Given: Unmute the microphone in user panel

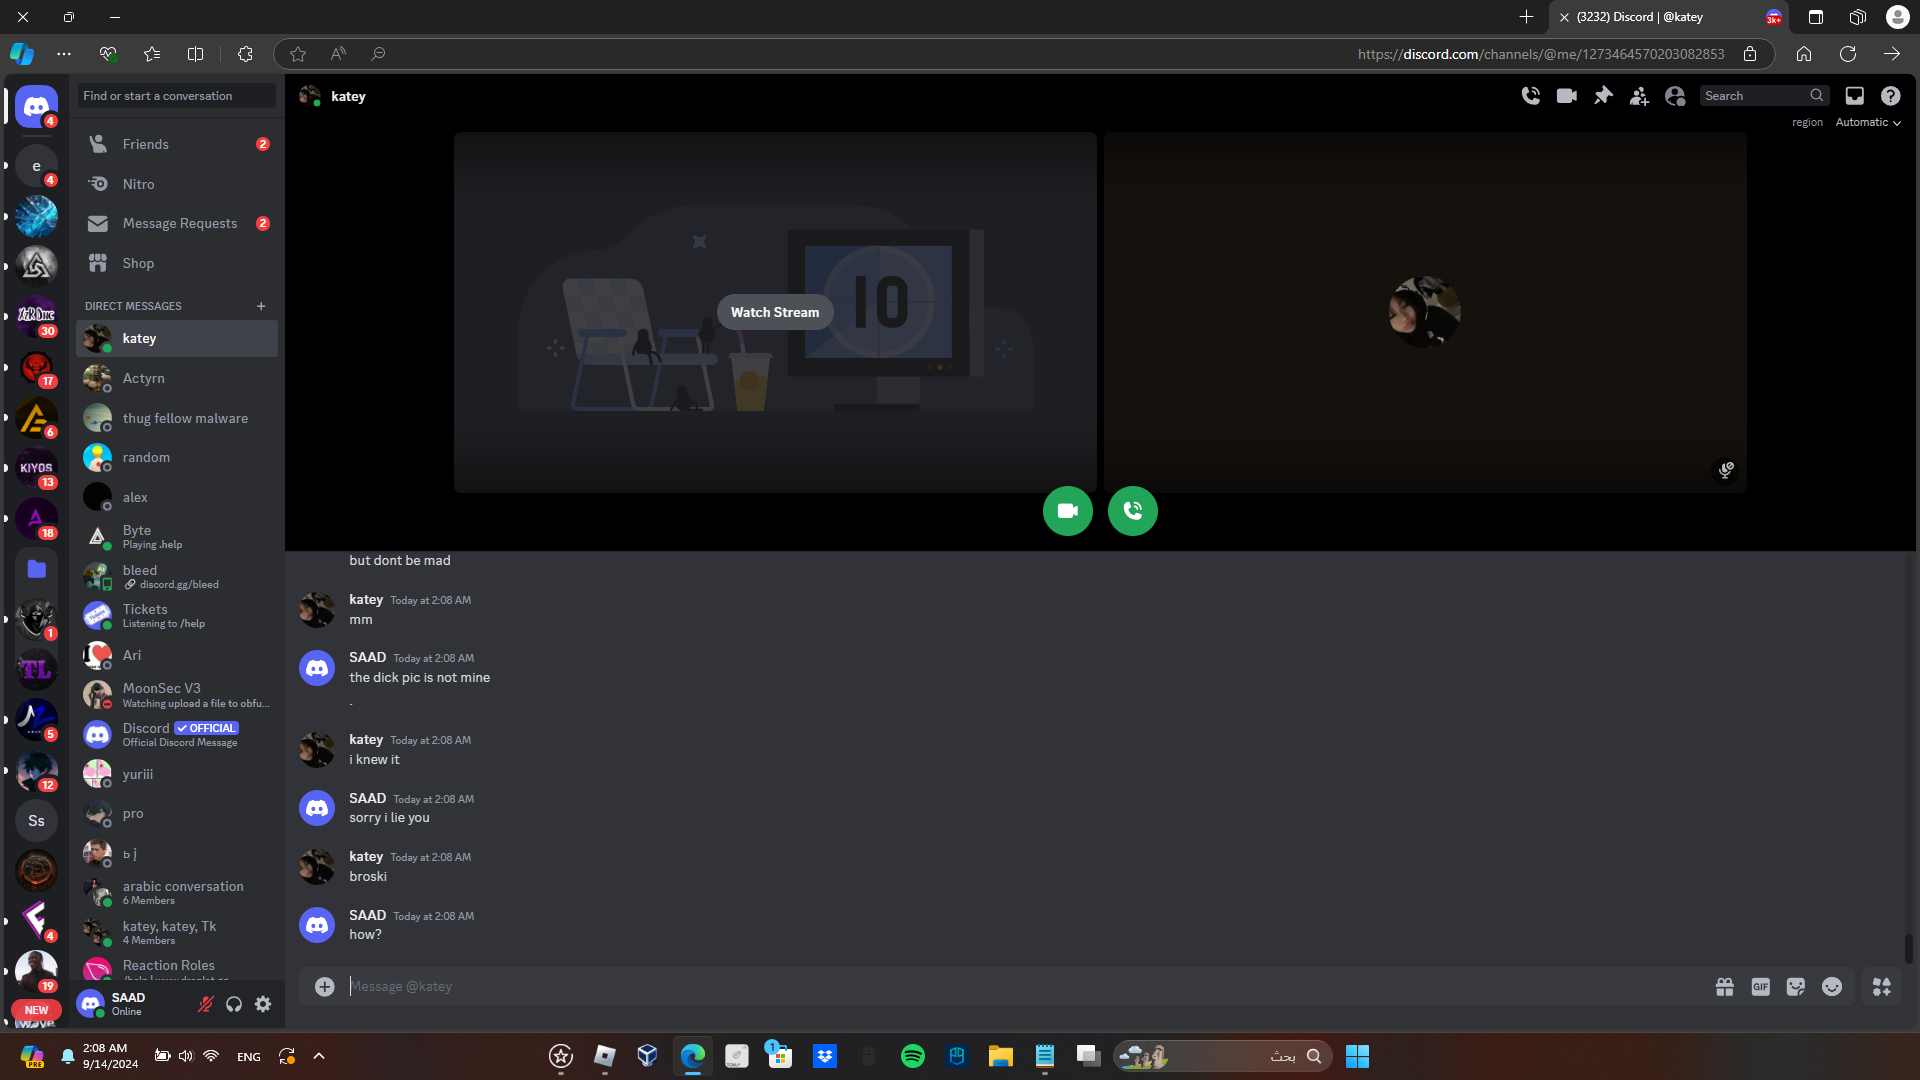Looking at the screenshot, I should tap(206, 1004).
